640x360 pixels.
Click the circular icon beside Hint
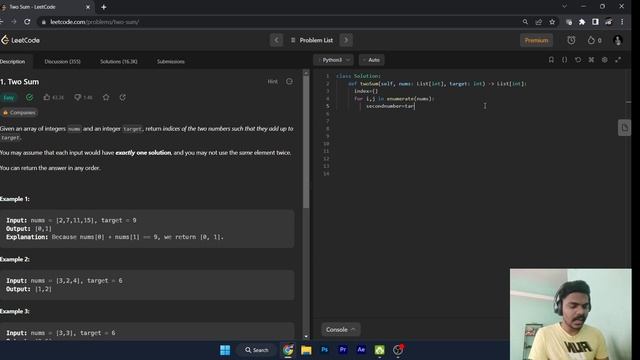point(289,81)
